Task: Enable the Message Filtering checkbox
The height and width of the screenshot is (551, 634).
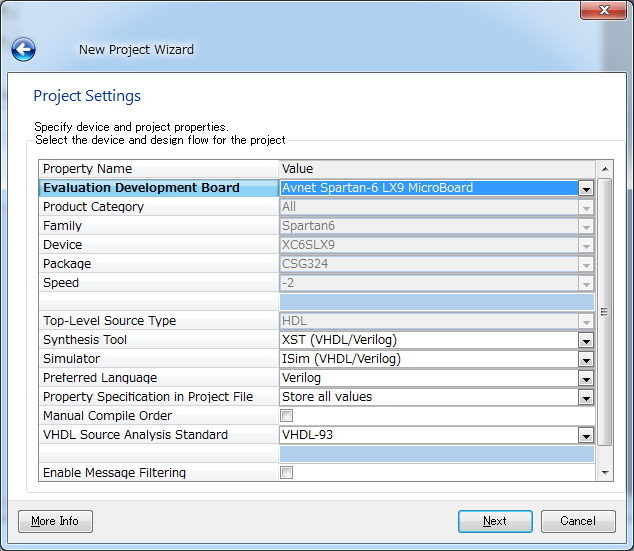Action: tap(287, 472)
